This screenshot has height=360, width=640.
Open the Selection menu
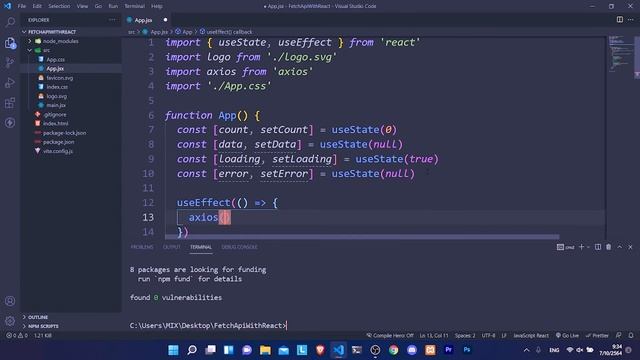point(59,6)
